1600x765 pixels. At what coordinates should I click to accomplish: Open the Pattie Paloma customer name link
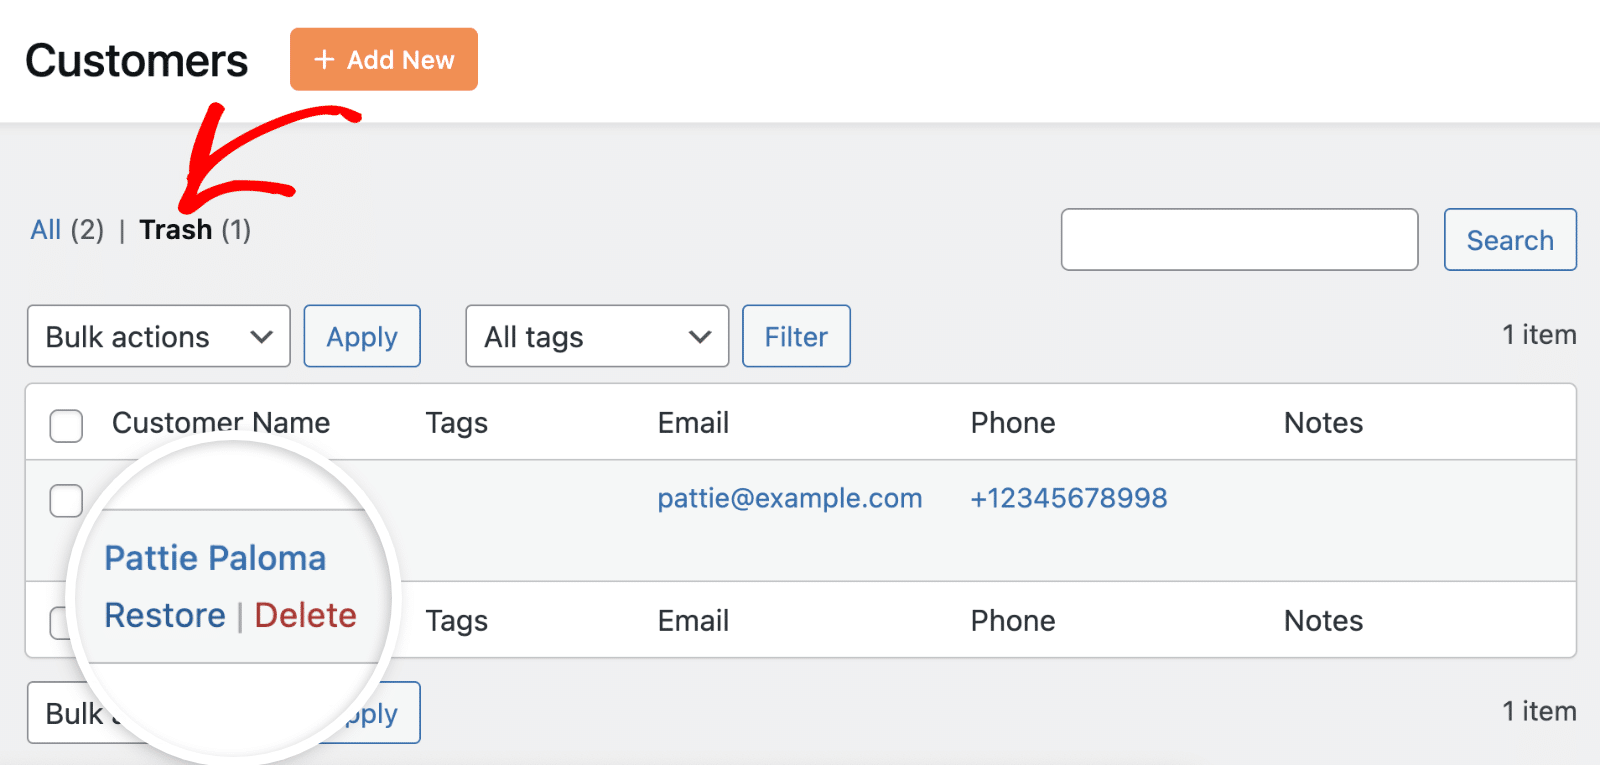click(x=215, y=558)
